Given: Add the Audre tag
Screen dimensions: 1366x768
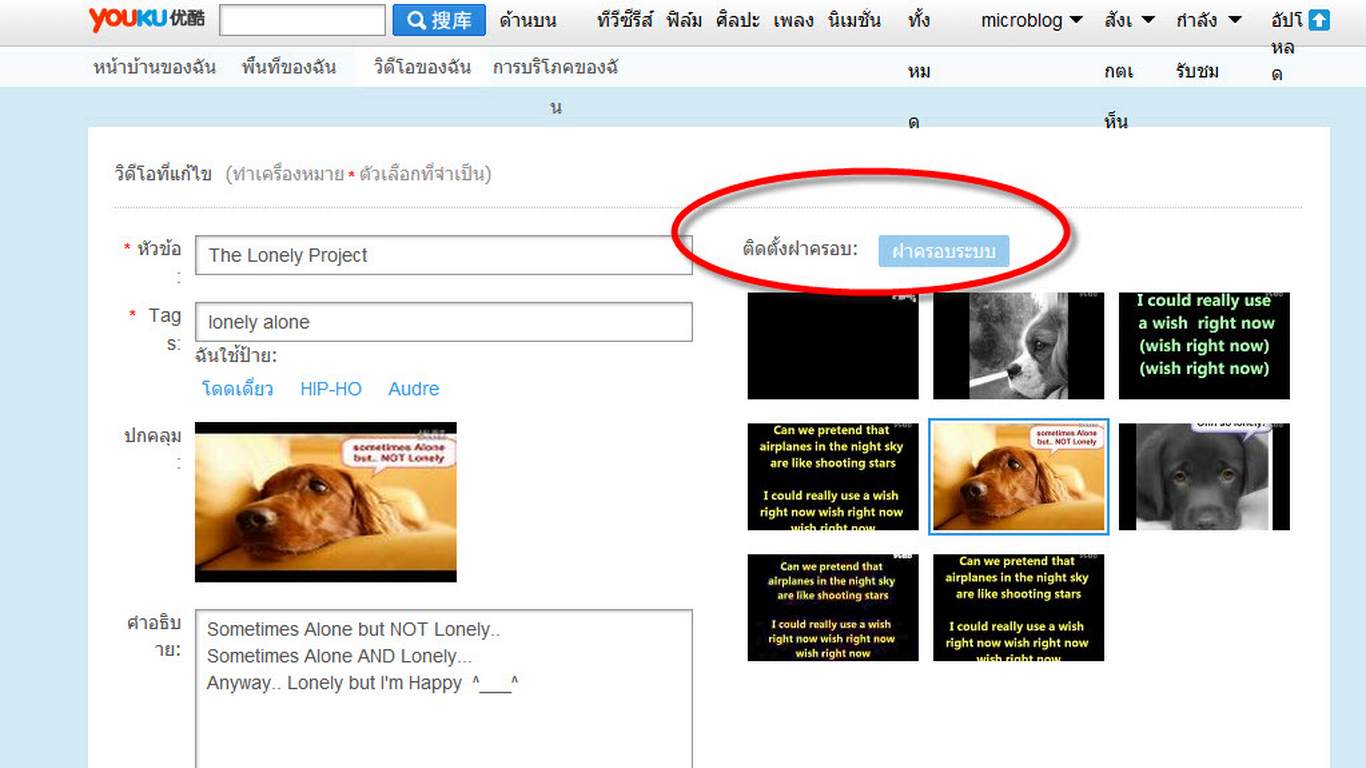Looking at the screenshot, I should 414,389.
